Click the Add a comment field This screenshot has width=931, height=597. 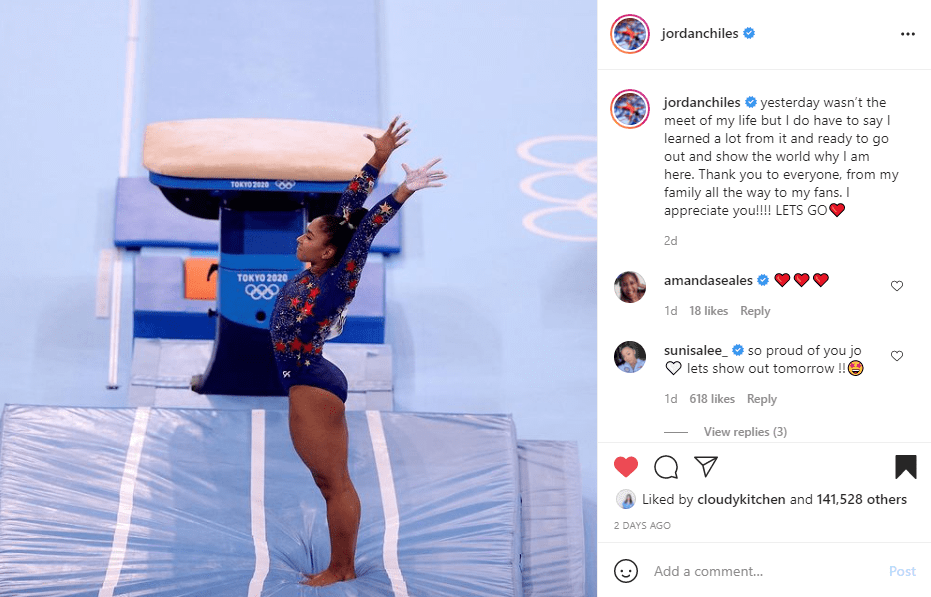click(766, 571)
